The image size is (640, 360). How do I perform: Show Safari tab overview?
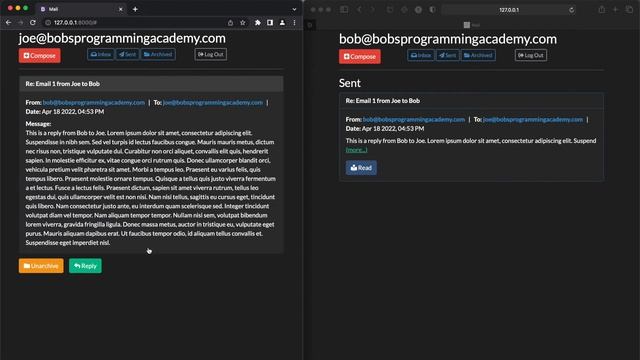click(629, 9)
